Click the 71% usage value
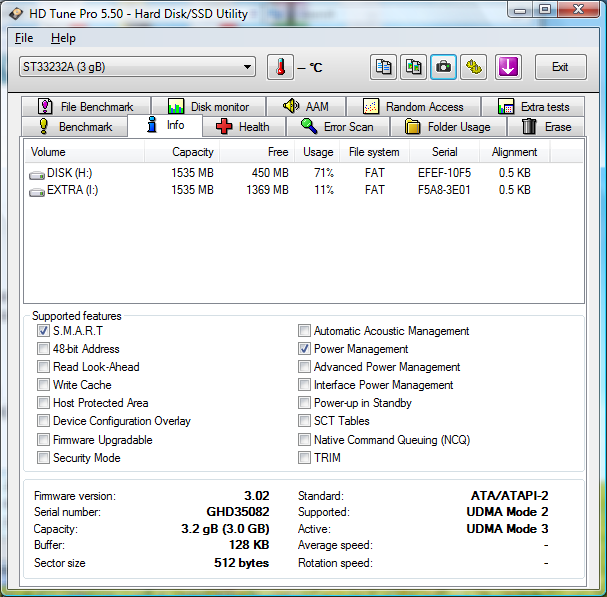The width and height of the screenshot is (607, 597). pyautogui.click(x=324, y=173)
